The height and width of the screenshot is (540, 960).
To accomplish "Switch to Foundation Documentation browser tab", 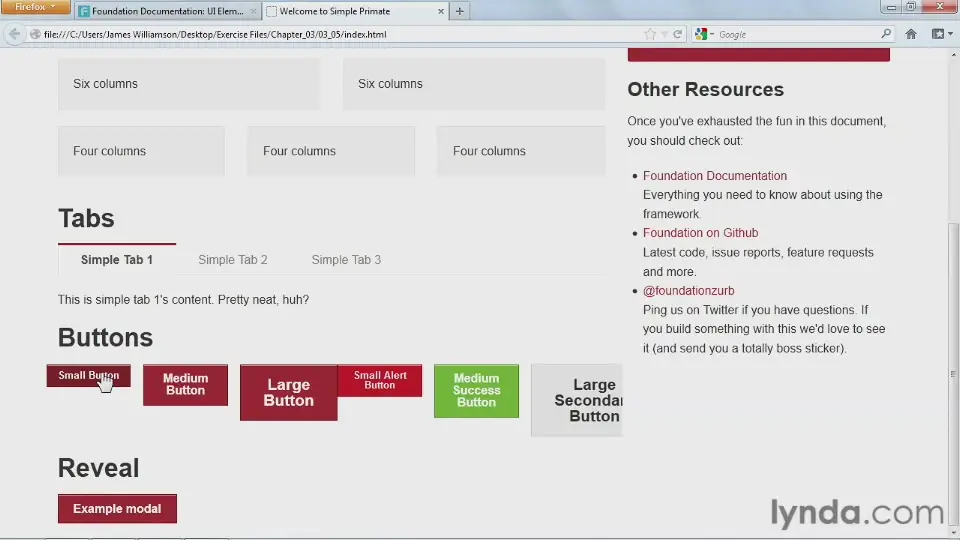I will pos(167,11).
